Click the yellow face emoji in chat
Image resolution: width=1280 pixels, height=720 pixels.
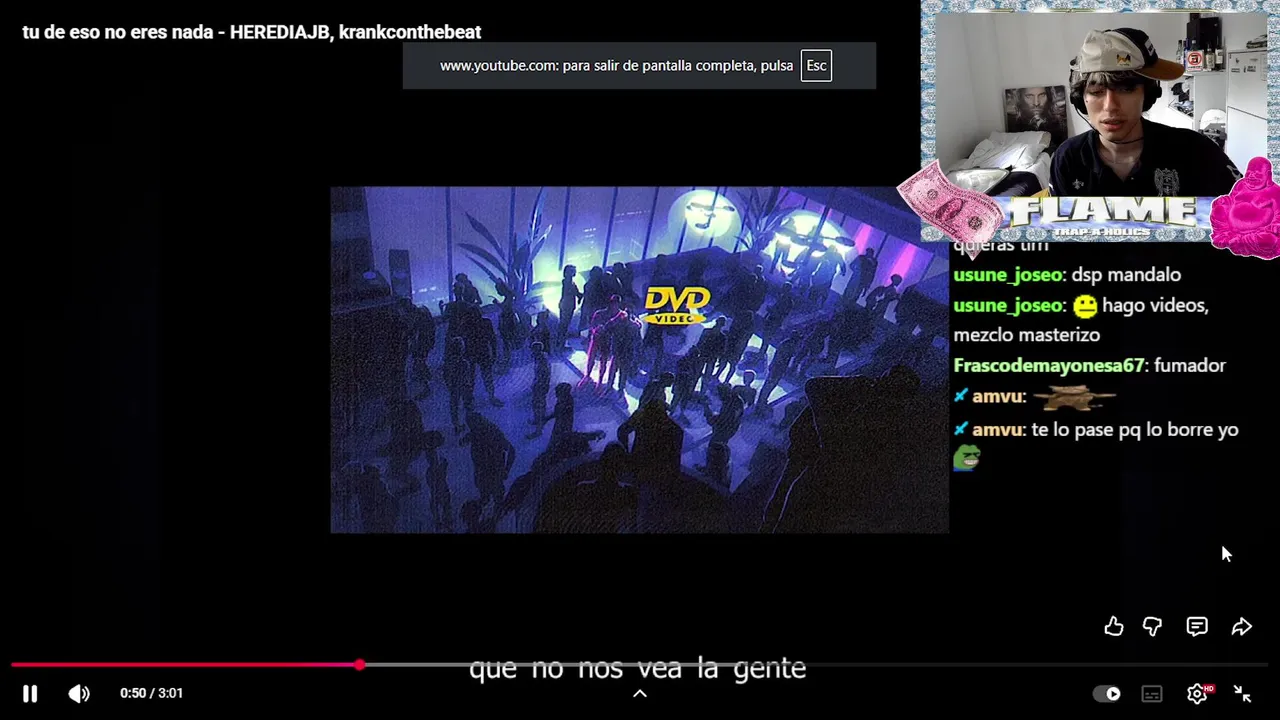pos(1085,306)
